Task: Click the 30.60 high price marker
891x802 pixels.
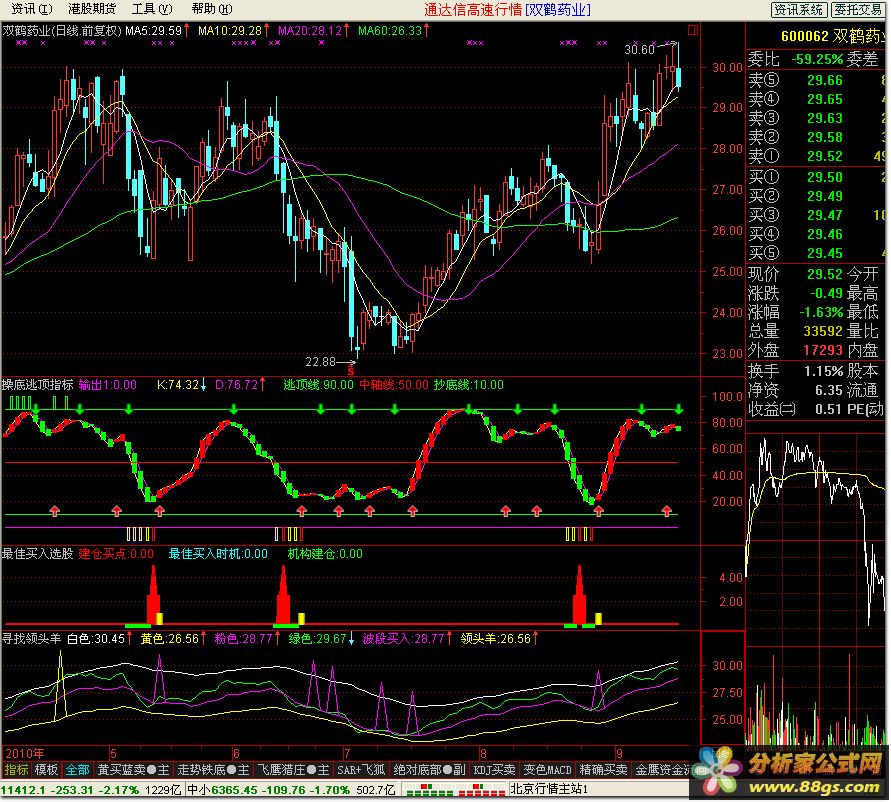Action: (x=640, y=49)
